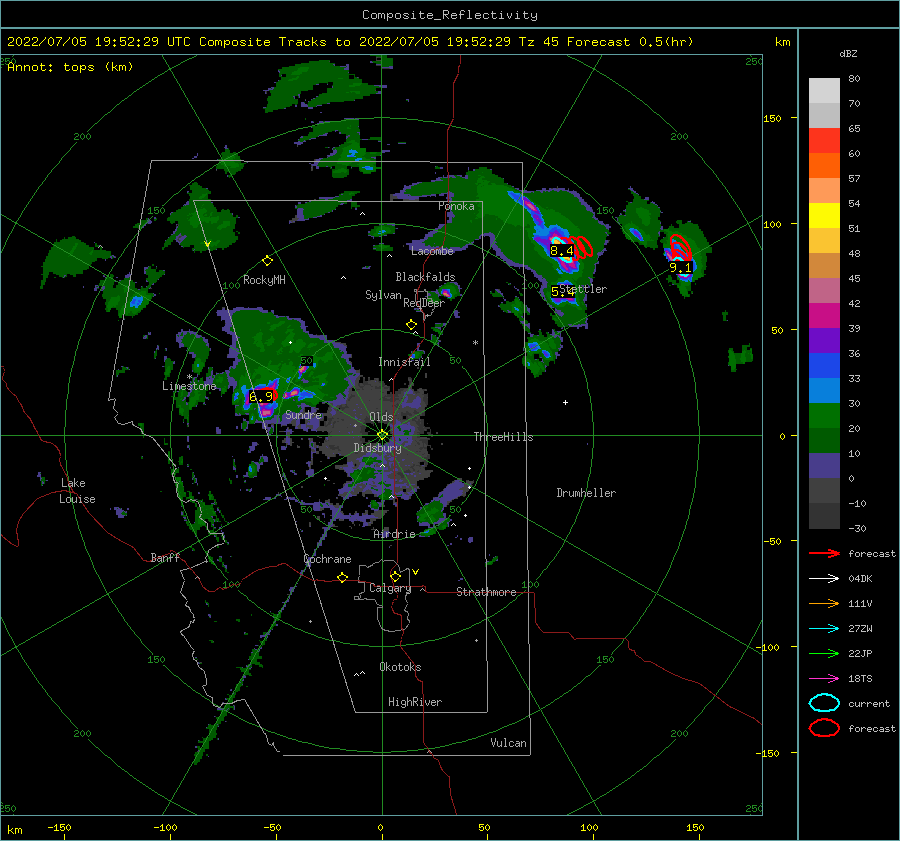The image size is (900, 841).
Task: Click the 39 dBZ purple color swatch
Action: pos(824,340)
